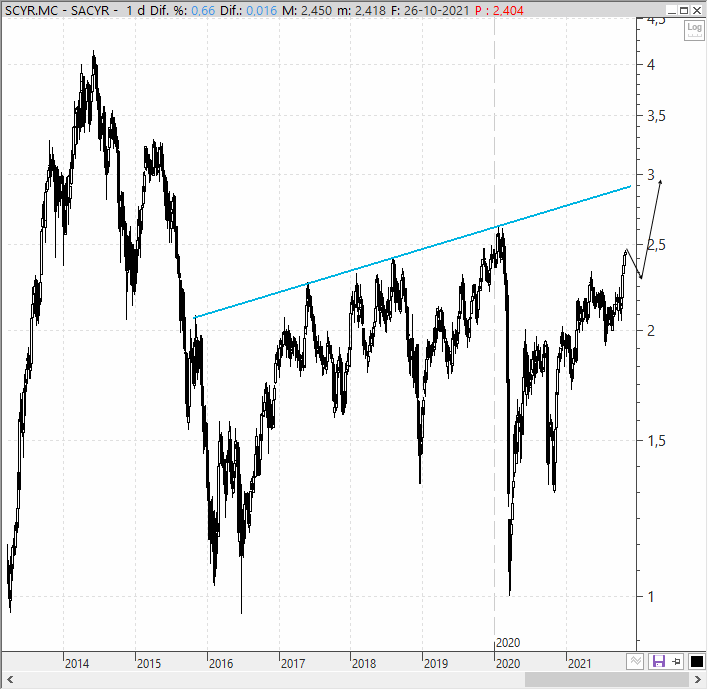Viewport: 708px width, 690px height.
Task: Click the 2014 label on time axis
Action: [77, 664]
